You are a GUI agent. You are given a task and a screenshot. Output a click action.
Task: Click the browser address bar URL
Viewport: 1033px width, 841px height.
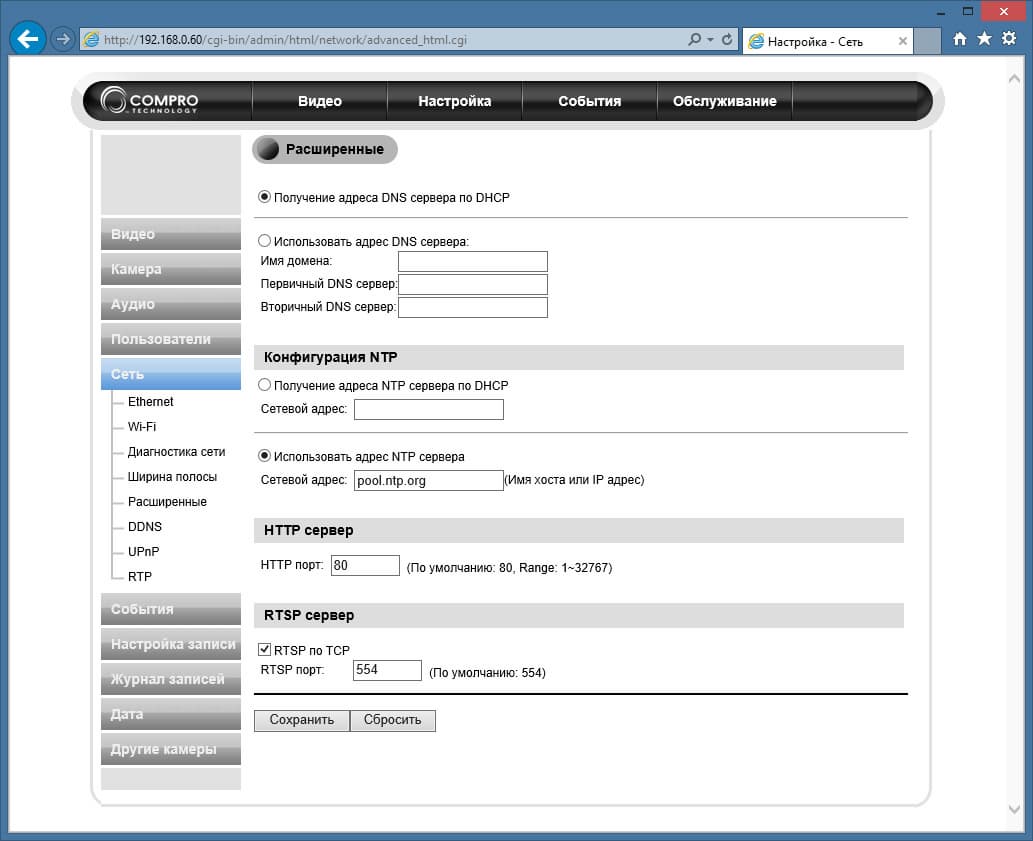[x=285, y=40]
